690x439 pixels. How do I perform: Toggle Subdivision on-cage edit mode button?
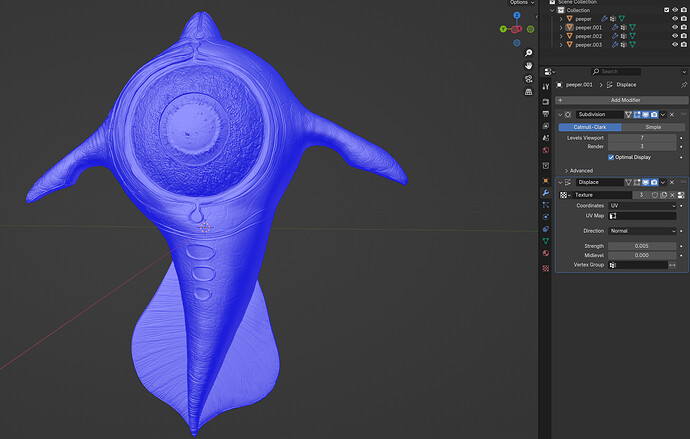pyautogui.click(x=628, y=114)
